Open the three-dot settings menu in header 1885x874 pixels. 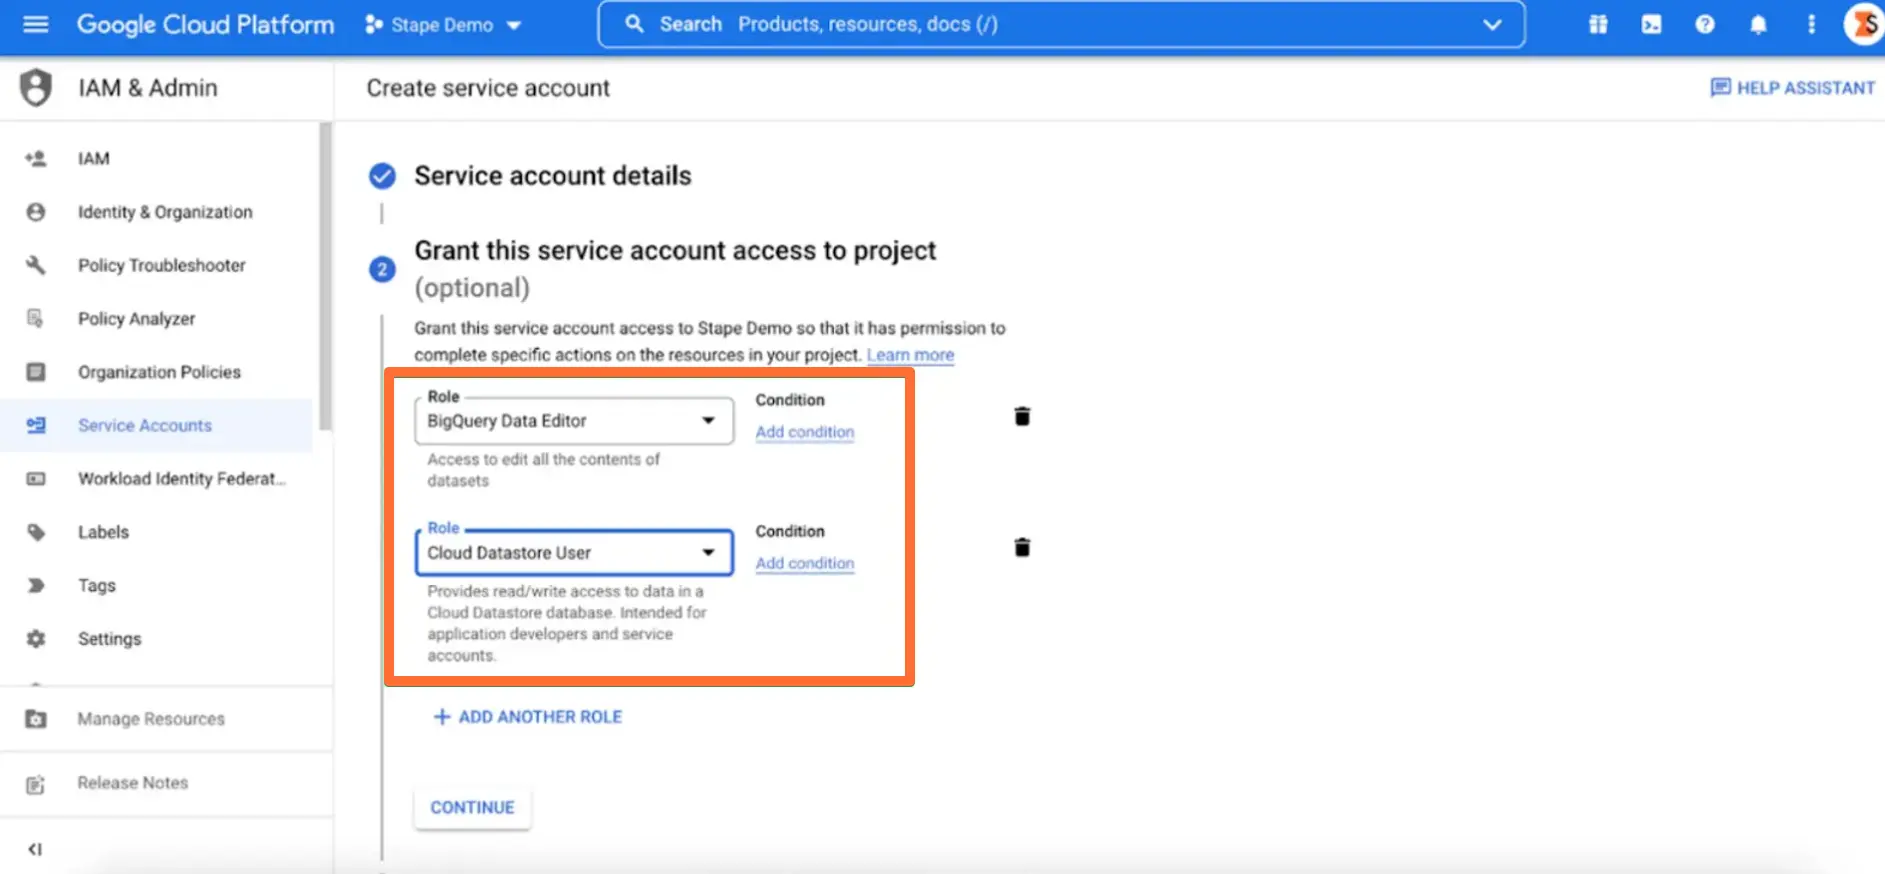(x=1811, y=24)
